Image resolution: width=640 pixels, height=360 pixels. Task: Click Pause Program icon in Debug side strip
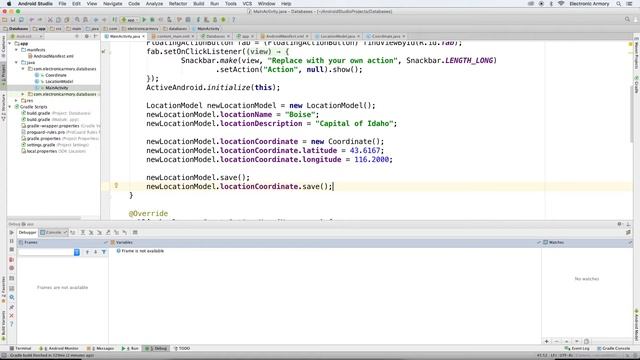(x=11, y=241)
